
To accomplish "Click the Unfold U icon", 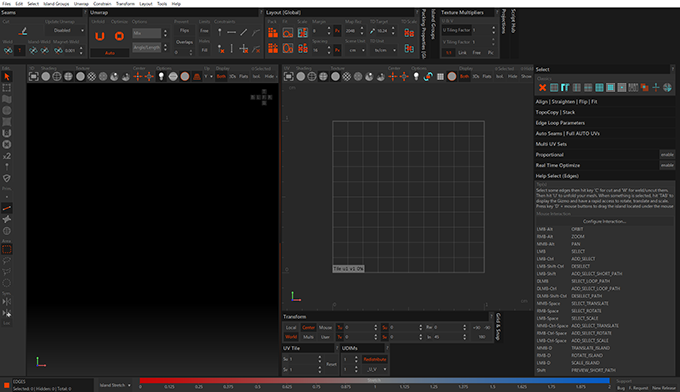I will tap(100, 36).
